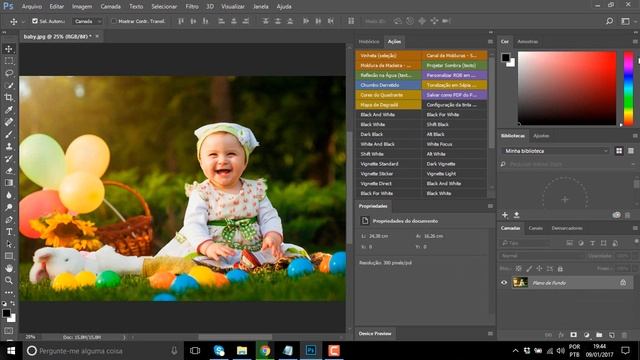
Task: Open the Propriedades panel menu
Action: [x=490, y=206]
